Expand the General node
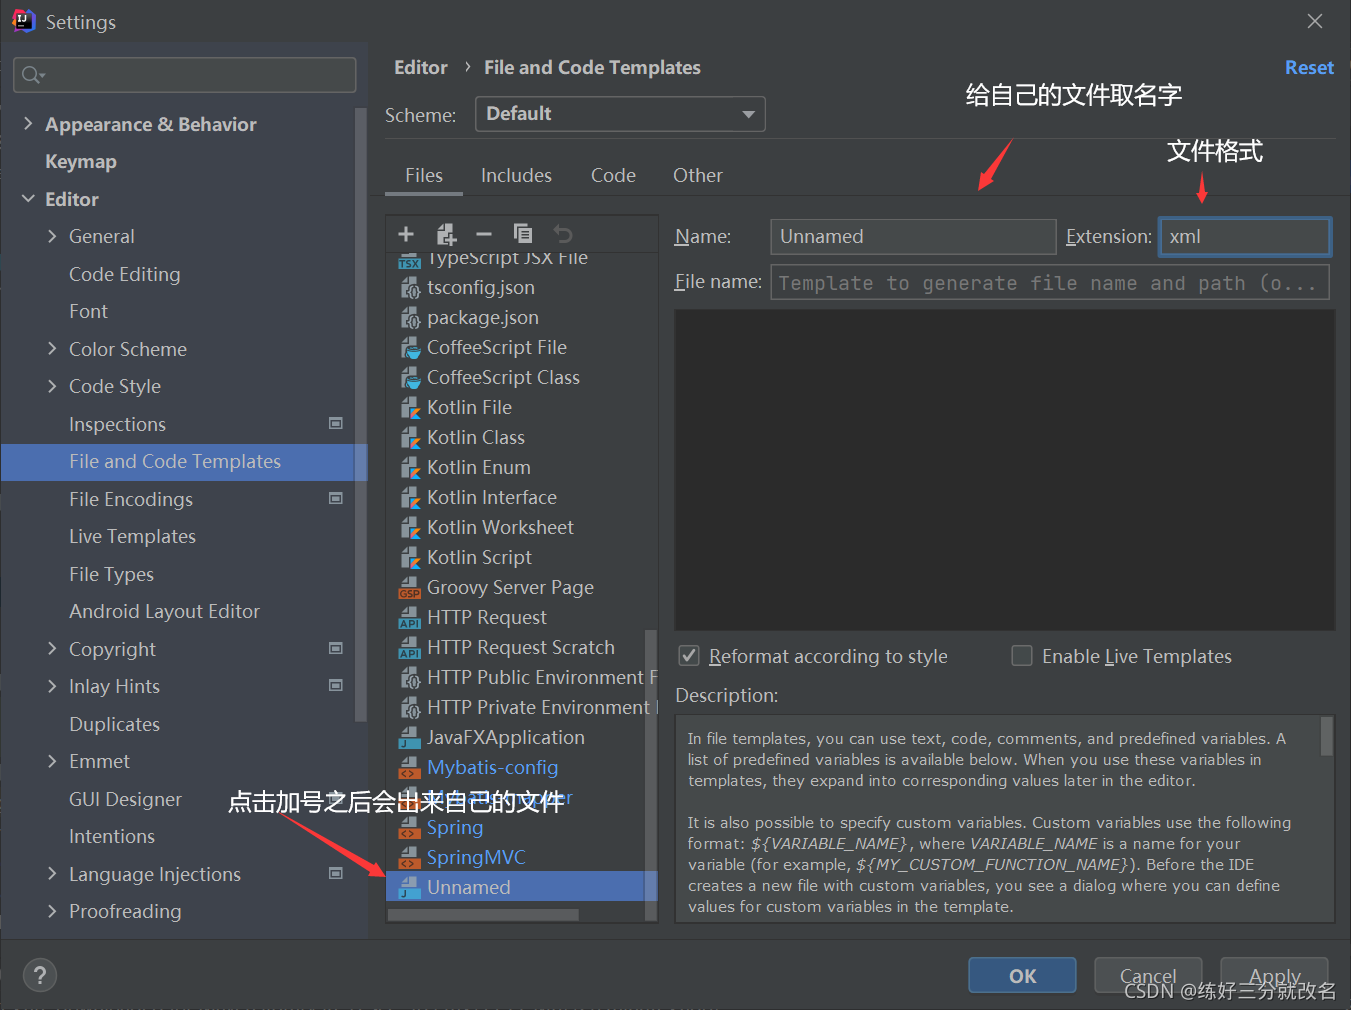The width and height of the screenshot is (1351, 1010). coord(52,236)
